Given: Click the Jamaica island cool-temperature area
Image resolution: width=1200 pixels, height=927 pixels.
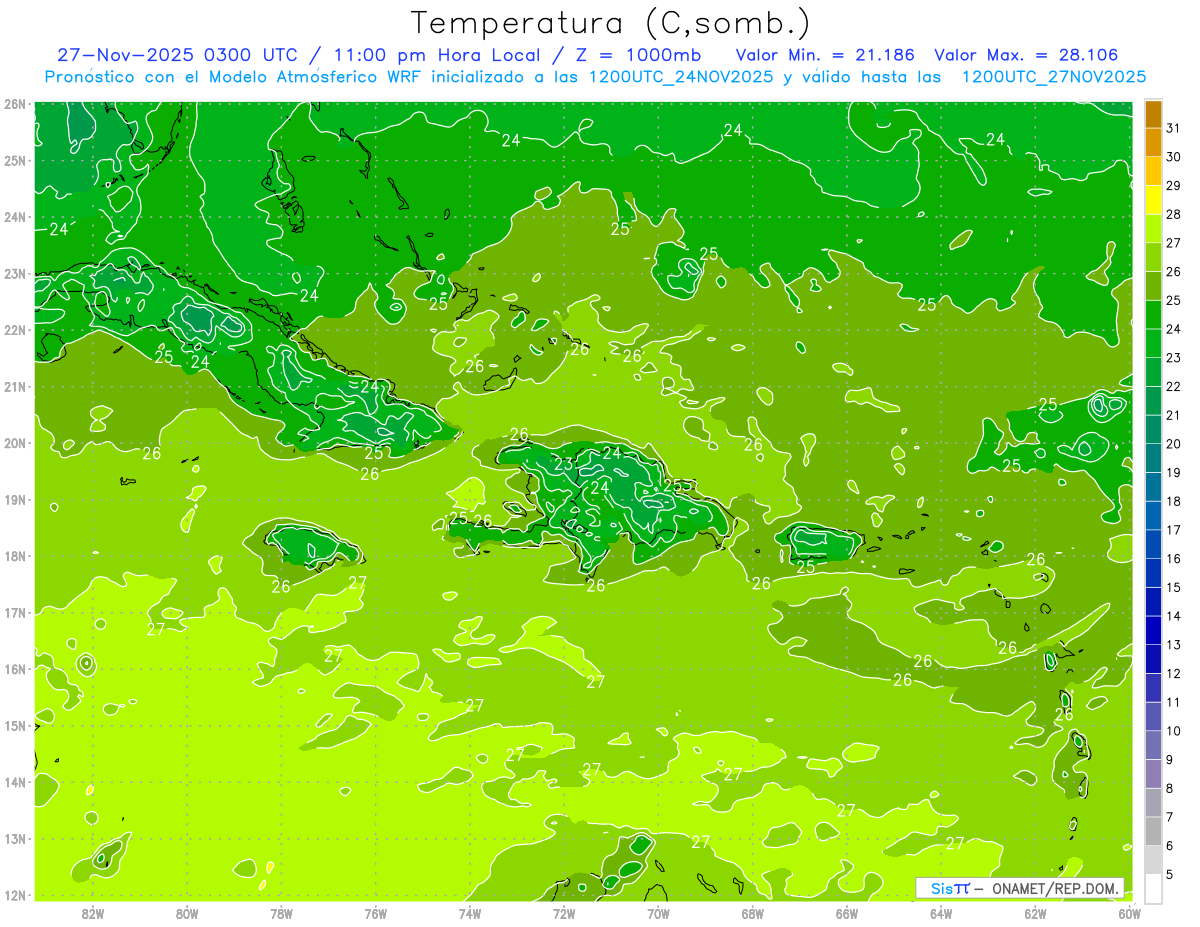Looking at the screenshot, I should click(312, 545).
